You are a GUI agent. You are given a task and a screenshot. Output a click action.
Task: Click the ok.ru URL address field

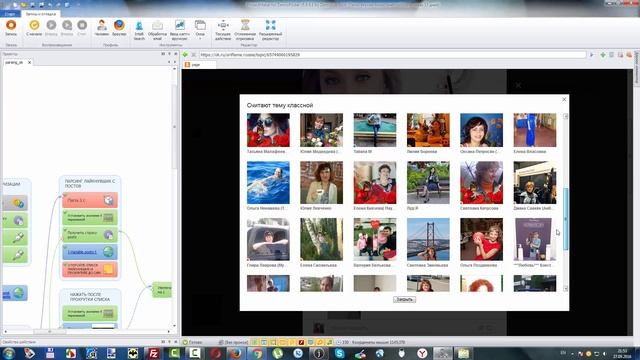pyautogui.click(x=392, y=55)
